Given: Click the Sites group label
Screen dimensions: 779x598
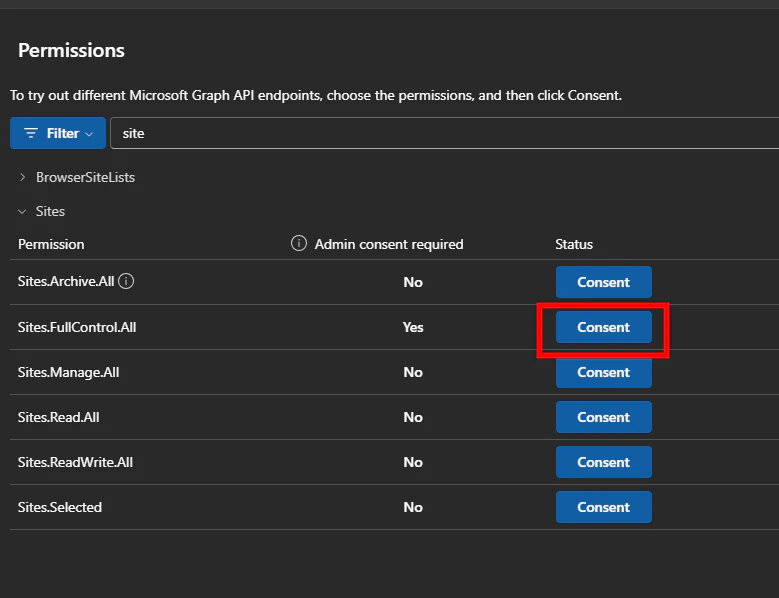Looking at the screenshot, I should [50, 212].
